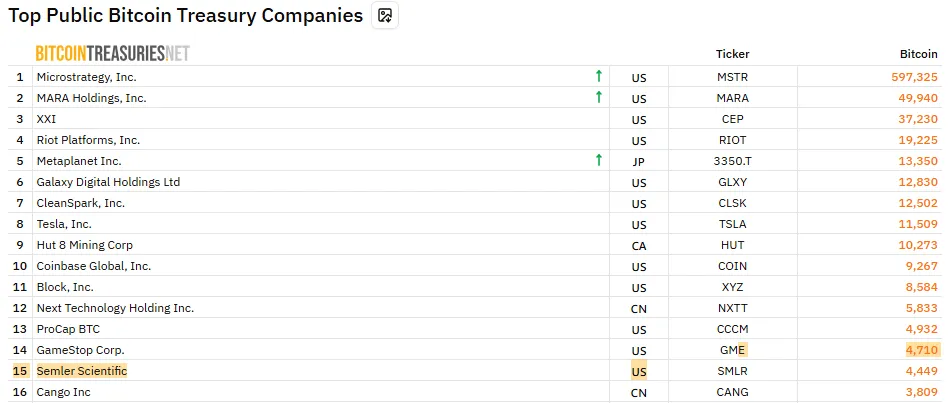Open the Microstrategy, Inc. company link
949x403 pixels.
pyautogui.click(x=86, y=77)
